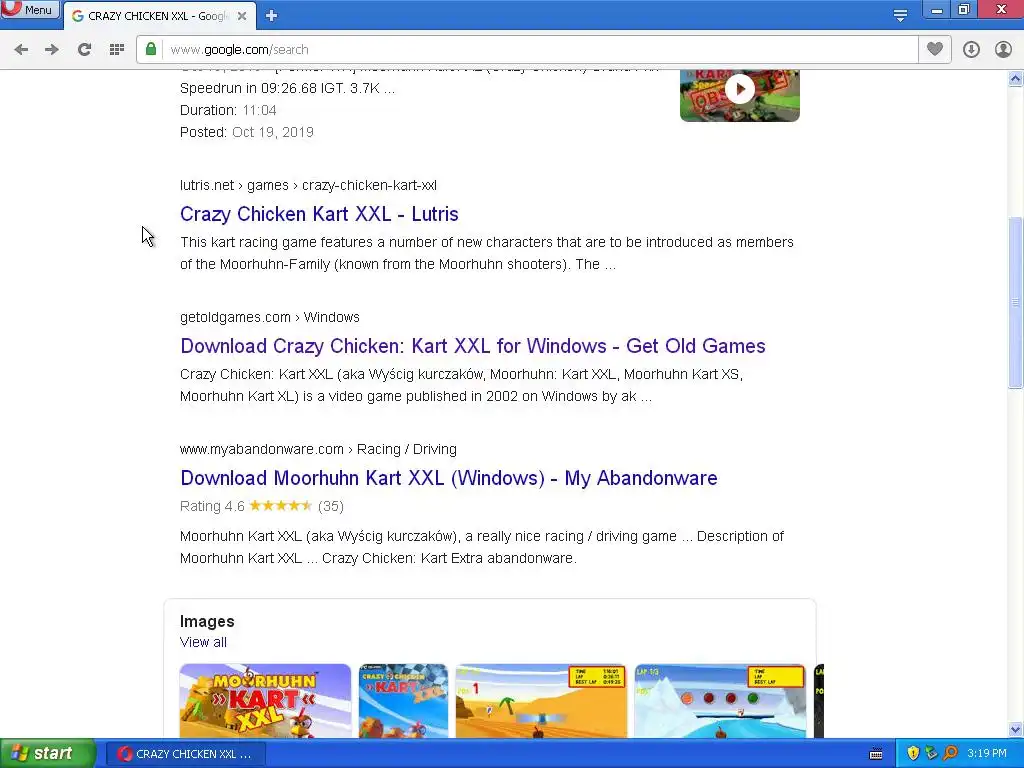This screenshot has height=768, width=1024.
Task: Close the CRAZY CHICKEN XXL tab
Action: [x=242, y=16]
